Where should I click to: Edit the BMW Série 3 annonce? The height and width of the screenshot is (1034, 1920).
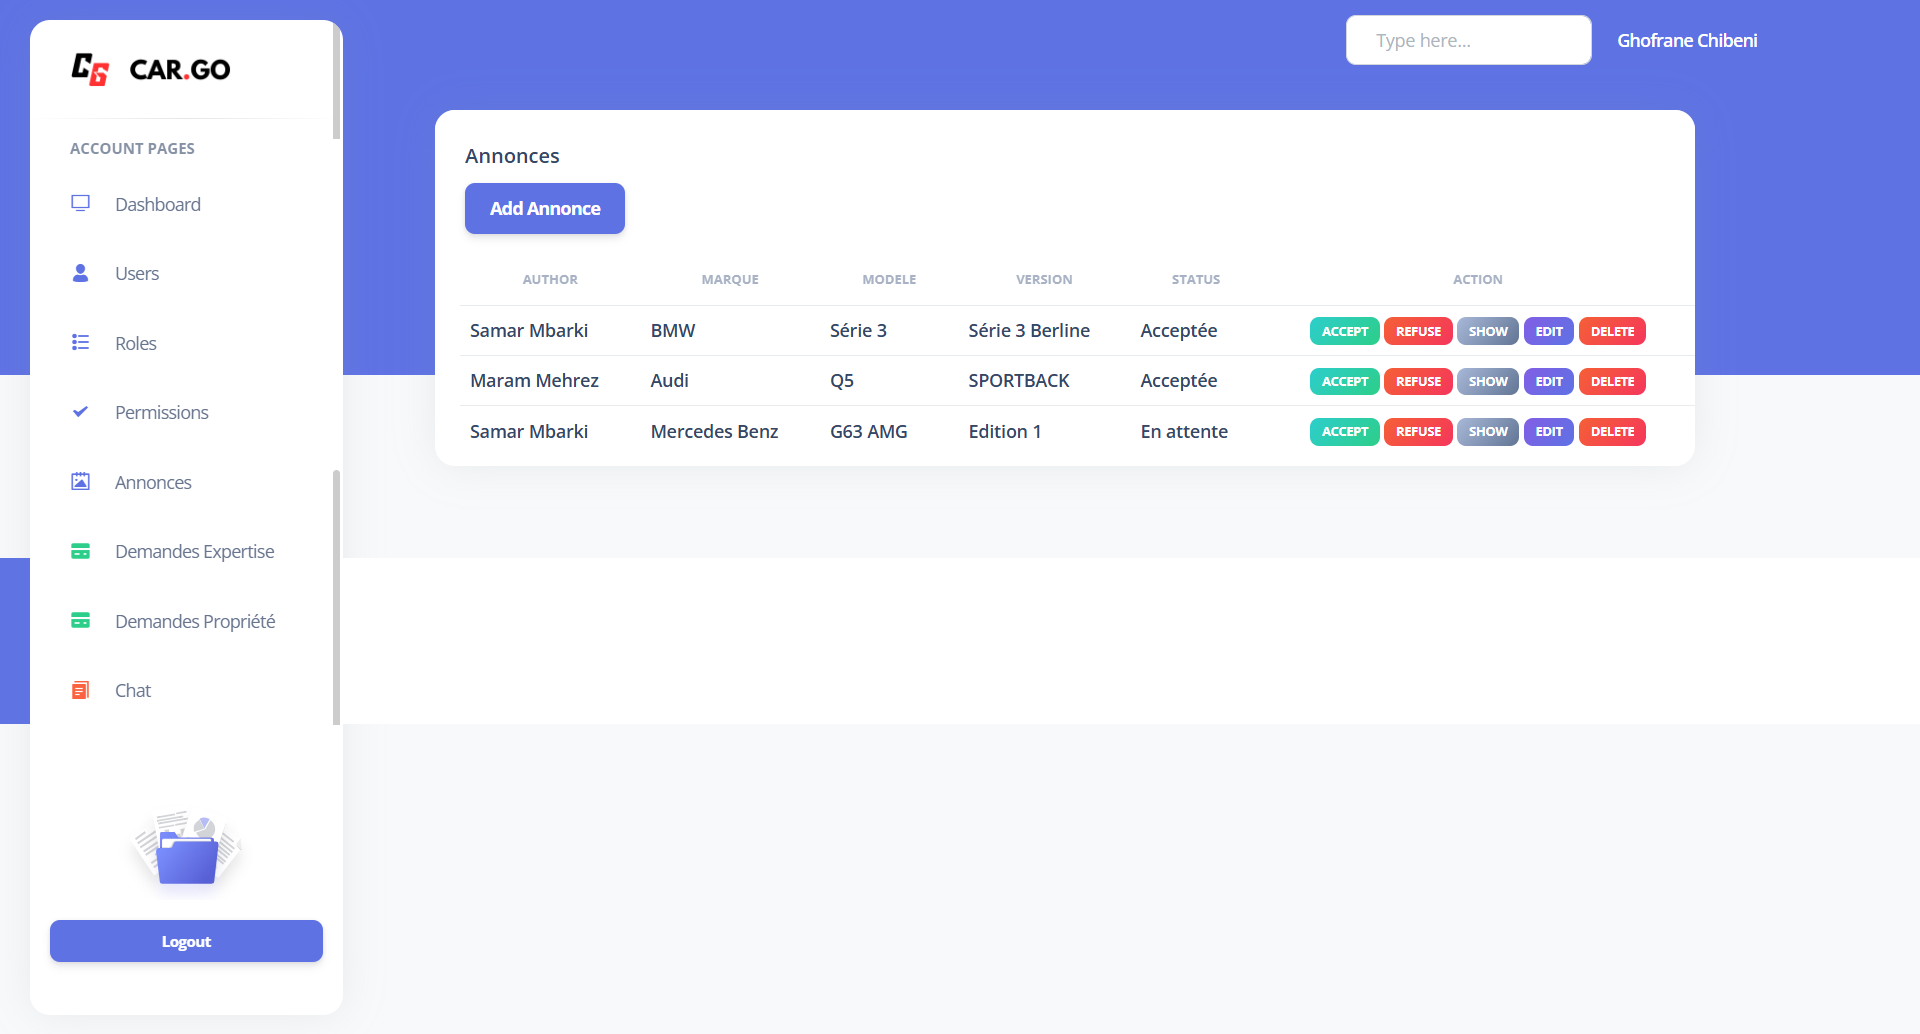[1549, 331]
